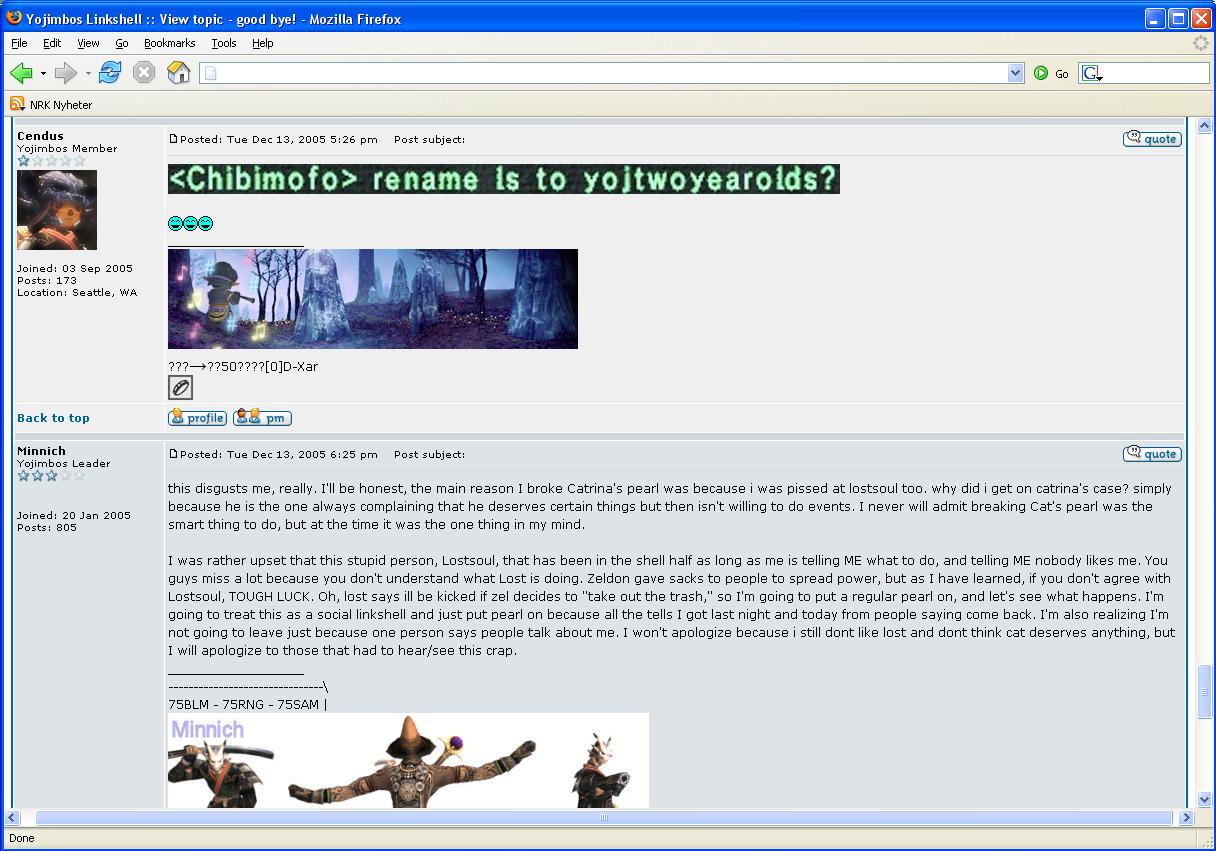Go to the Home page icon

click(178, 73)
